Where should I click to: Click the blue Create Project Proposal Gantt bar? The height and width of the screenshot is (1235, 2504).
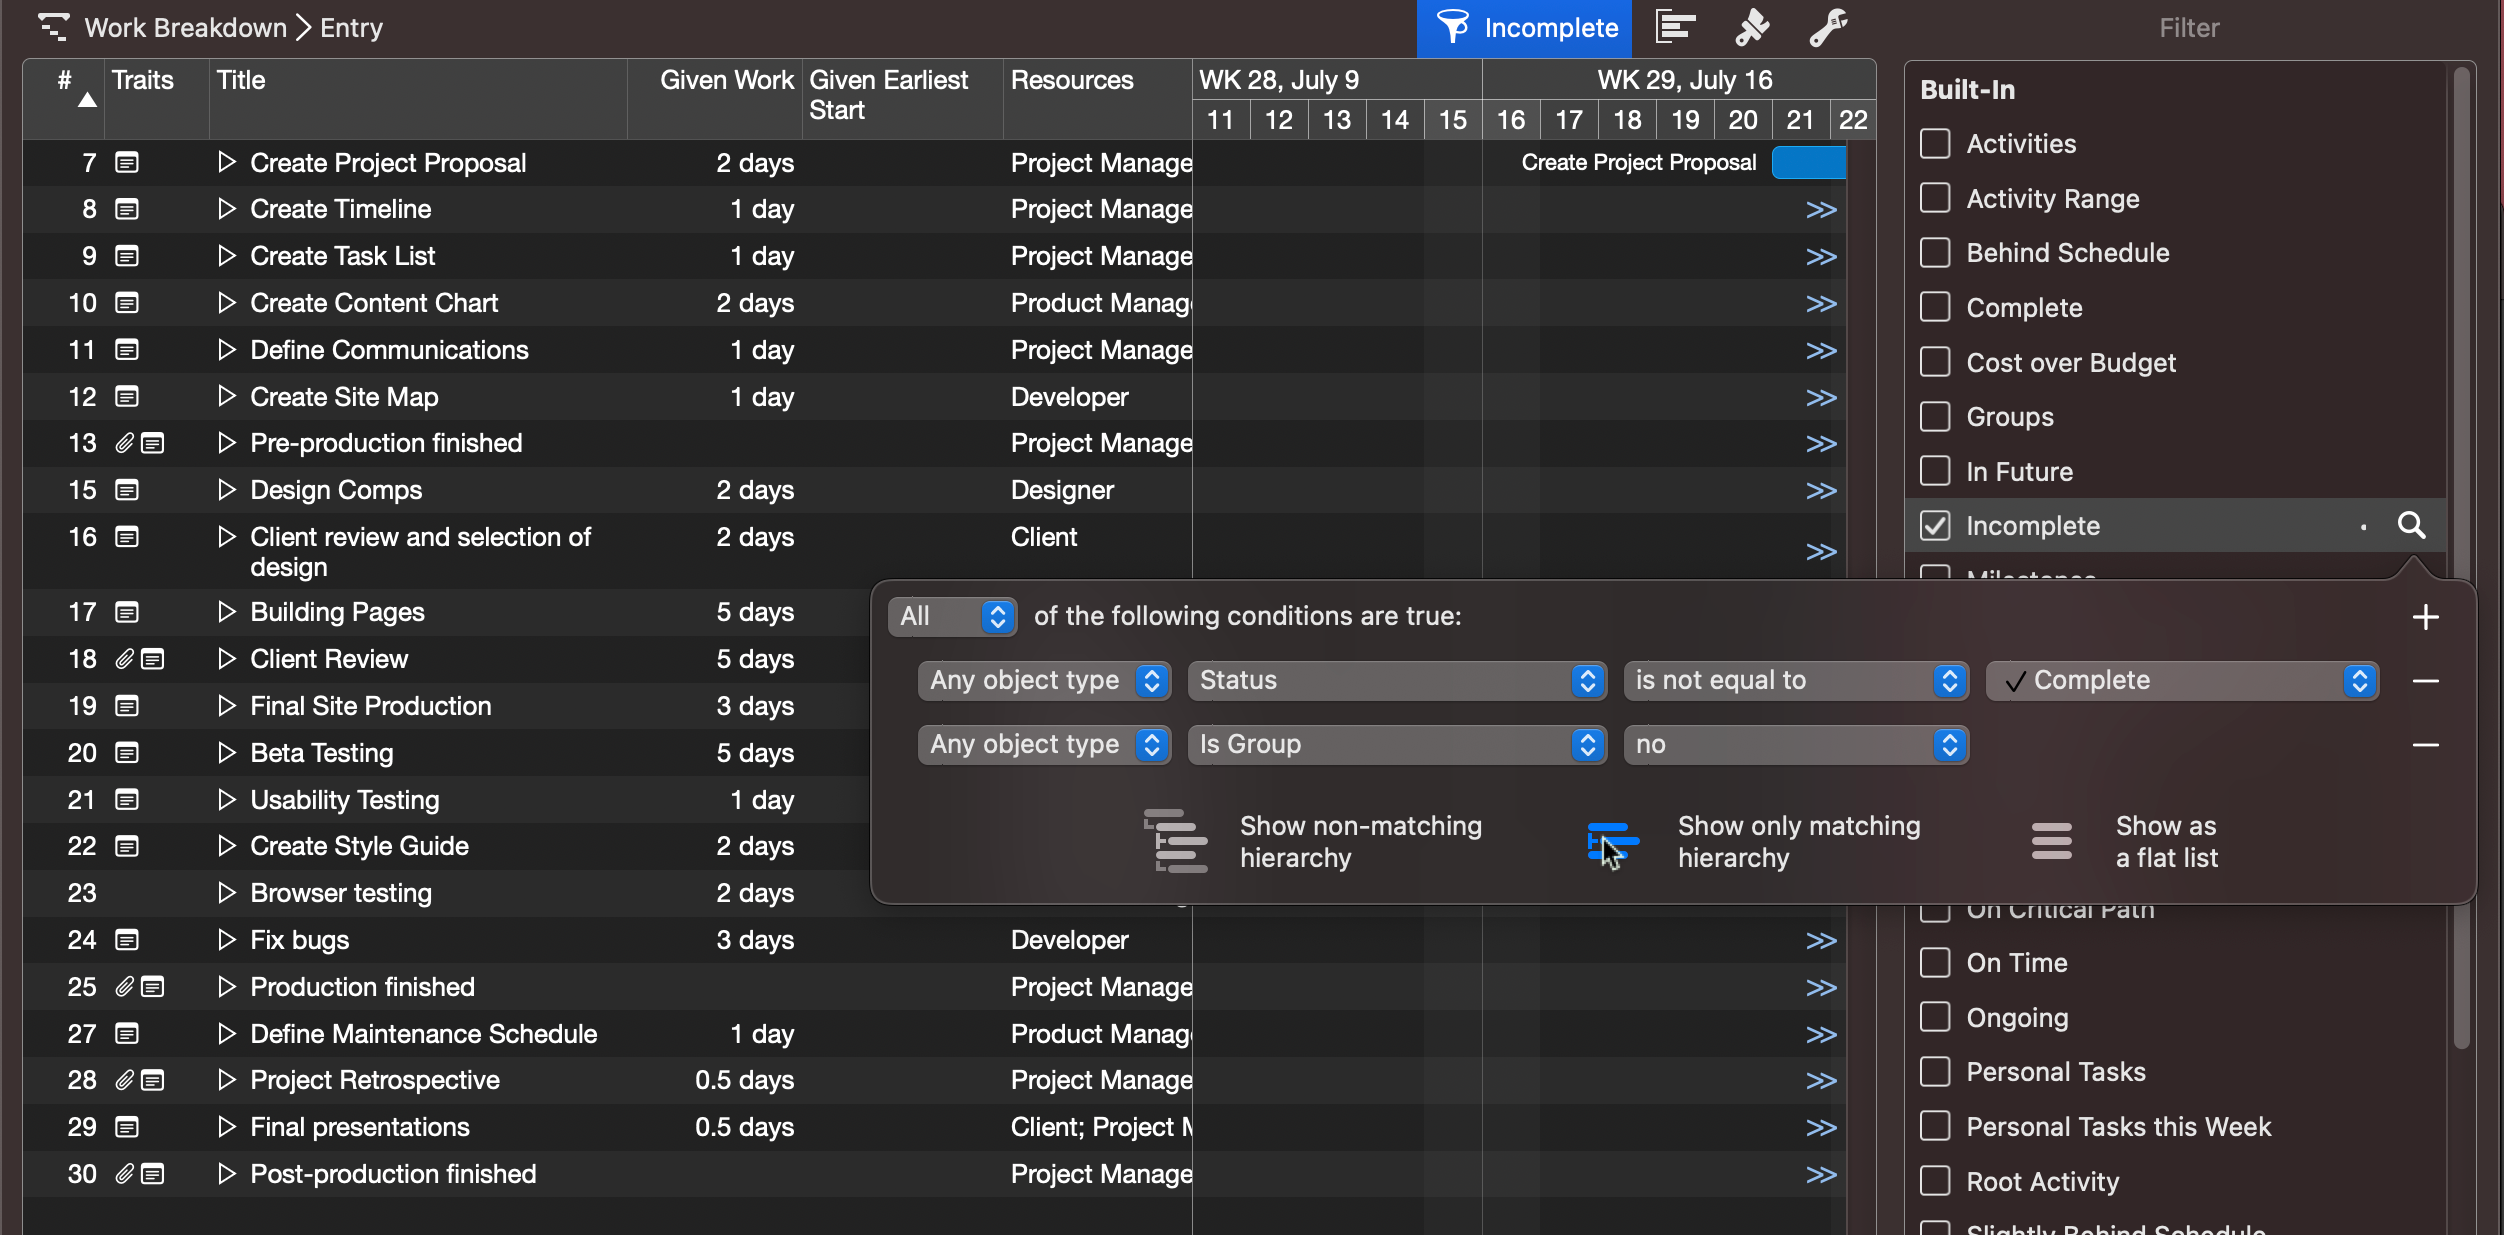1808,162
